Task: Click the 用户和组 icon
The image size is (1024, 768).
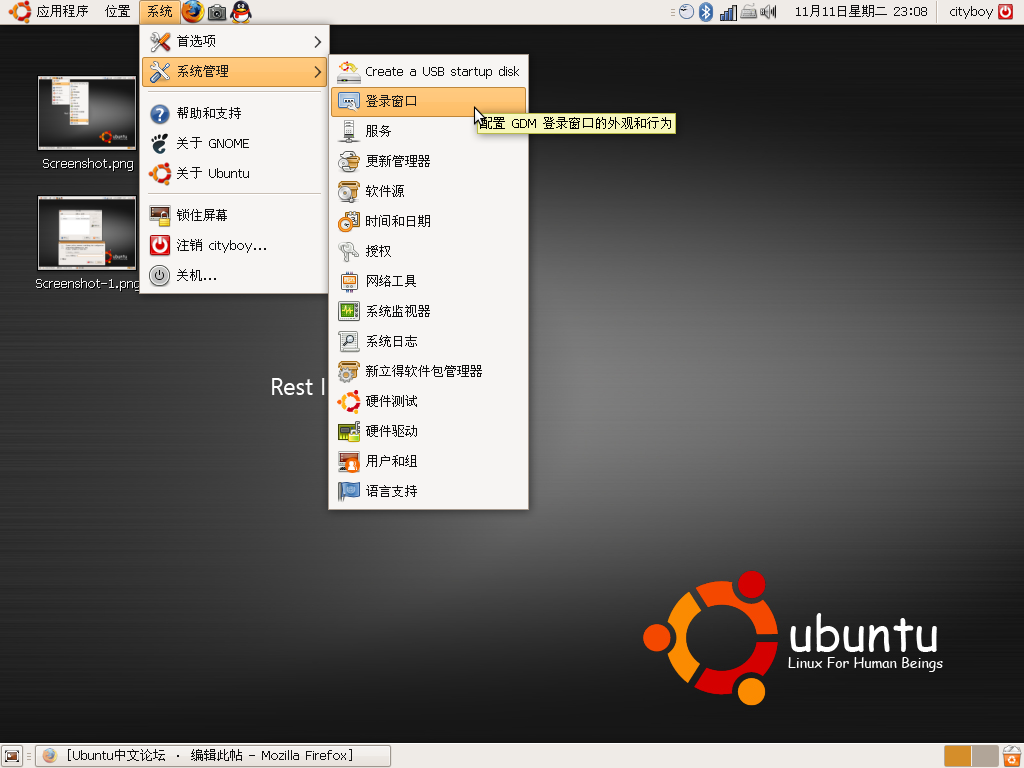Action: tap(349, 462)
